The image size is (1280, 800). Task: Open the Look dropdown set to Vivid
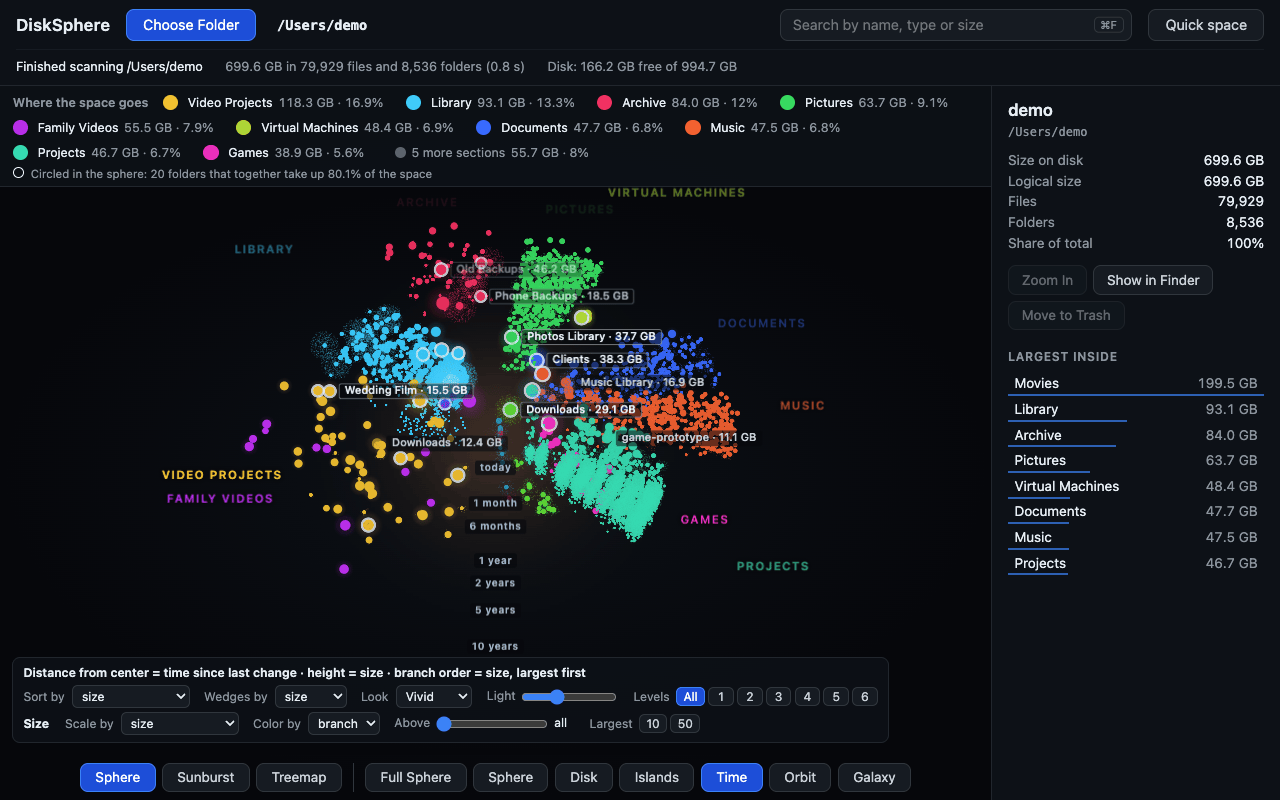434,696
